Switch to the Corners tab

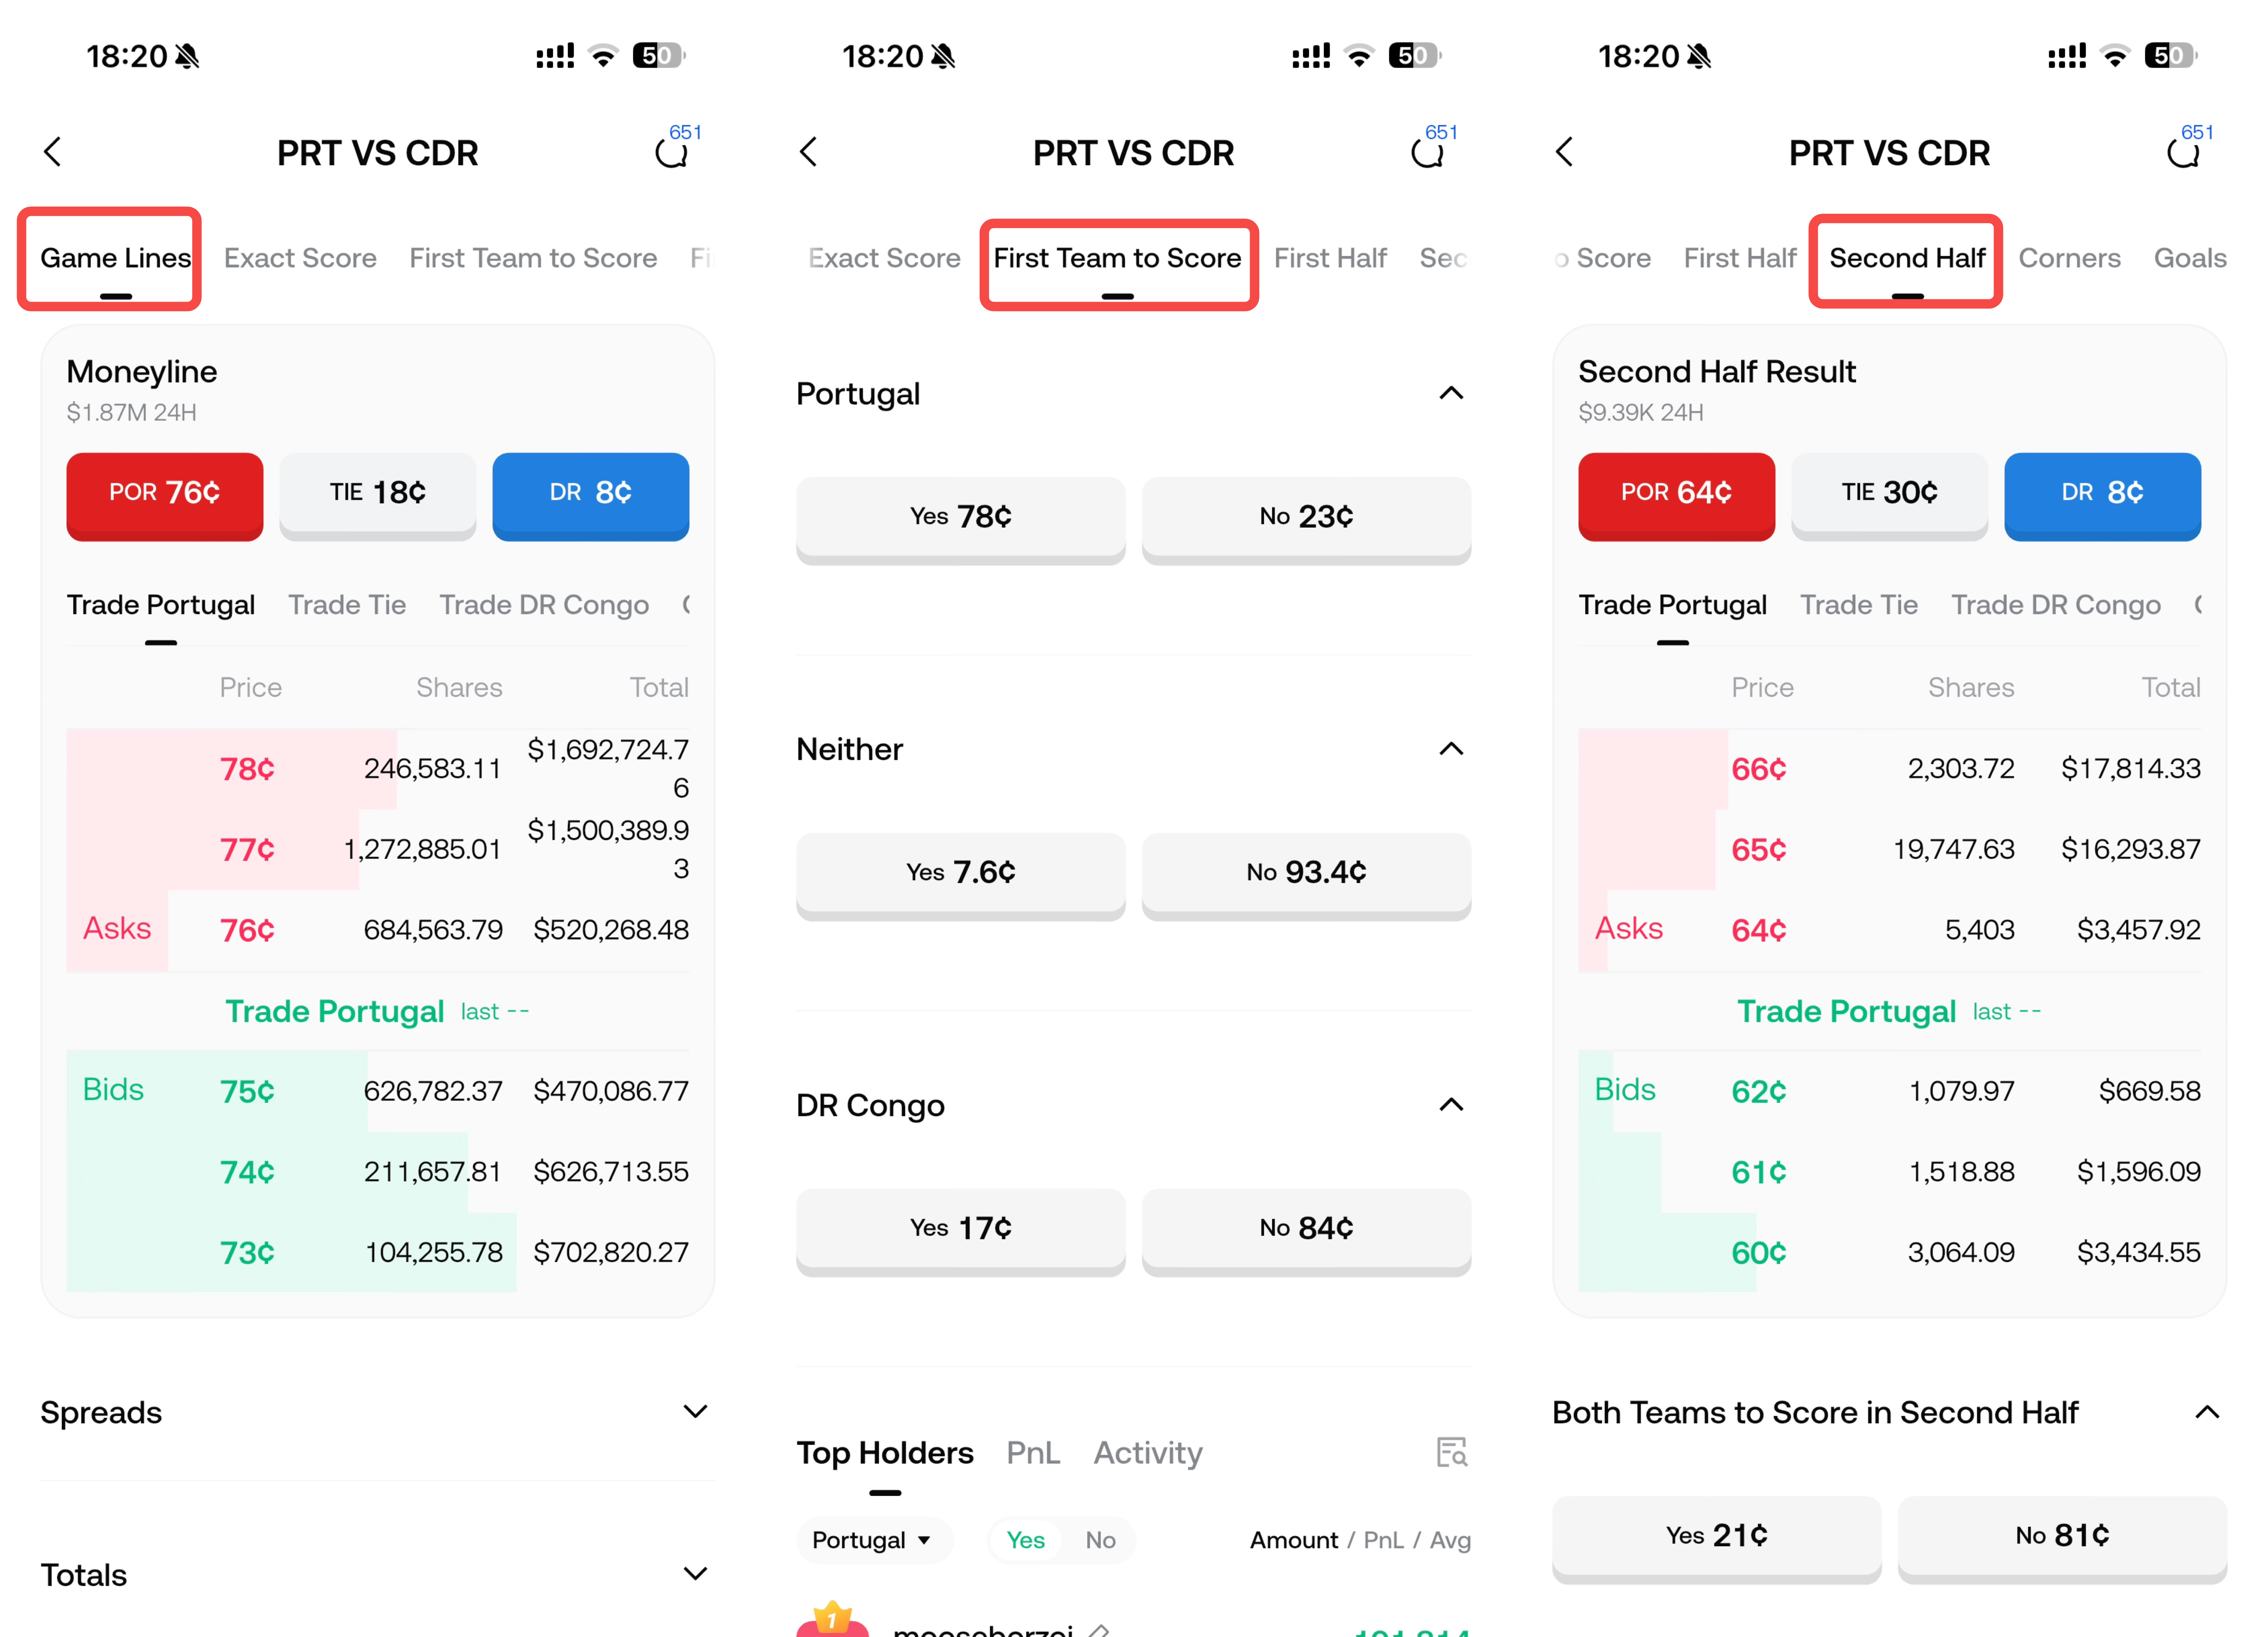pyautogui.click(x=2069, y=258)
